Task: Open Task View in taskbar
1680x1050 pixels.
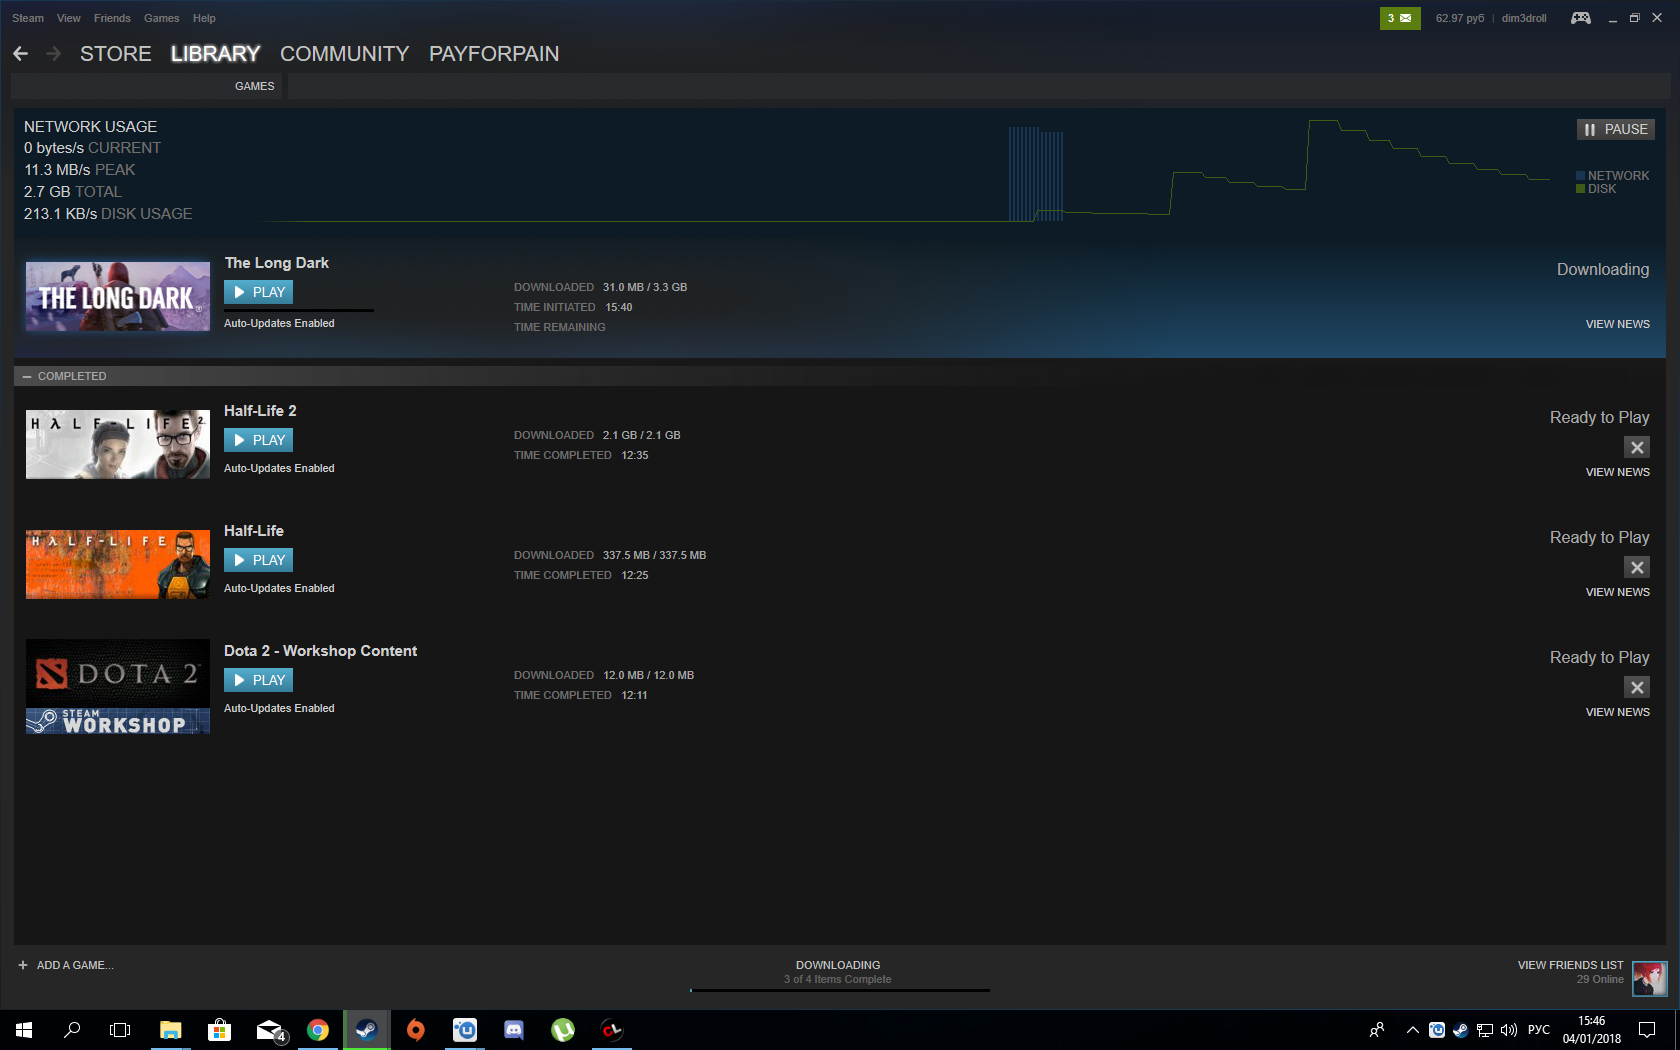Action: pos(120,1030)
